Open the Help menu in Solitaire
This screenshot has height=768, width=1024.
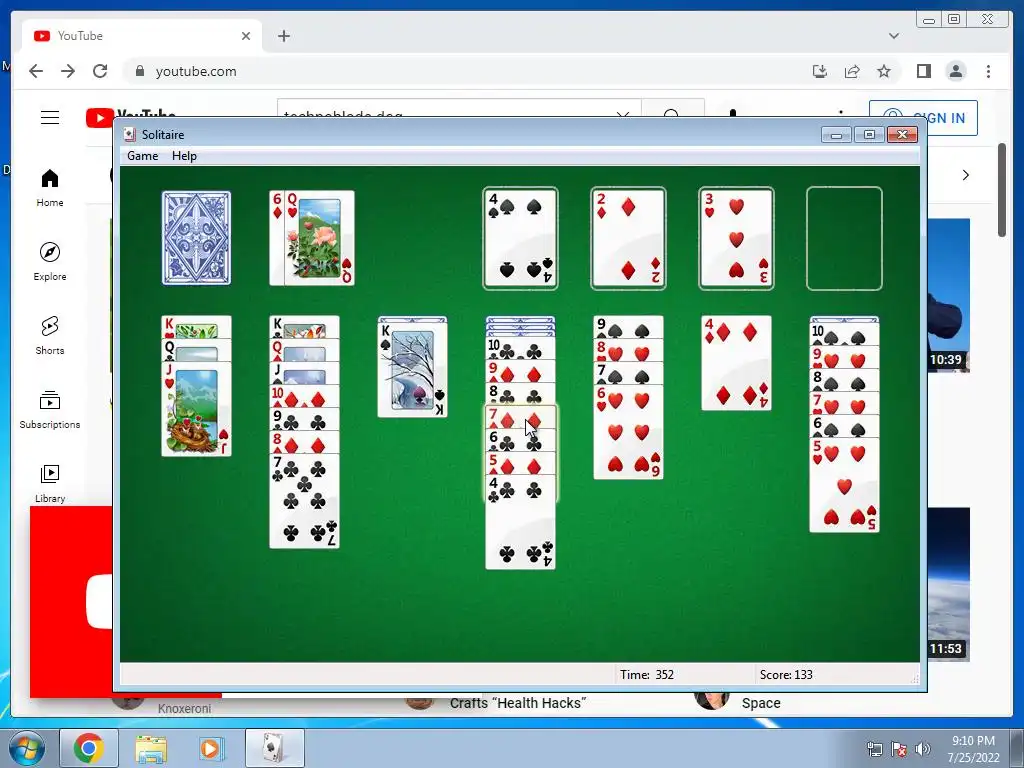tap(184, 156)
